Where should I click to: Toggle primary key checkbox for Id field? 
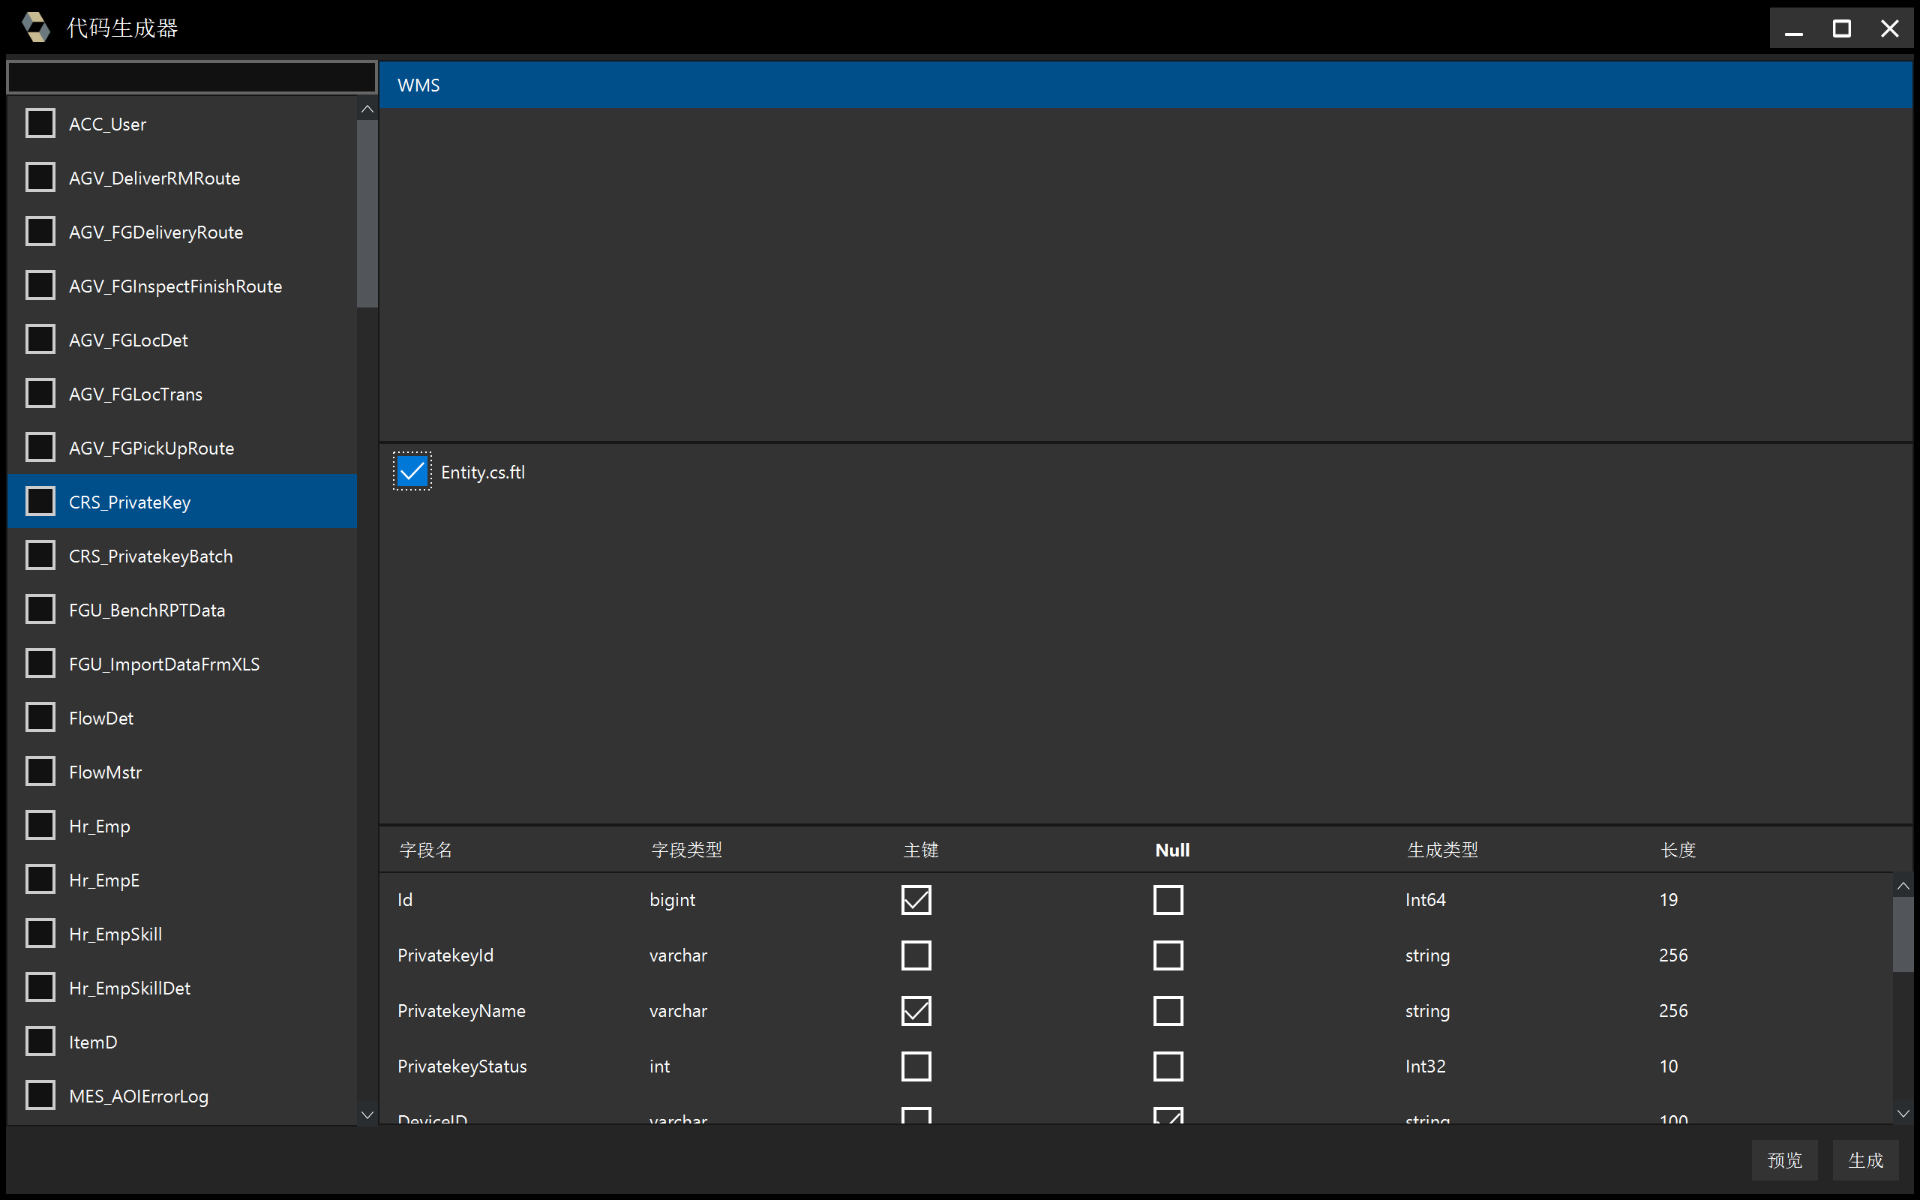(916, 900)
